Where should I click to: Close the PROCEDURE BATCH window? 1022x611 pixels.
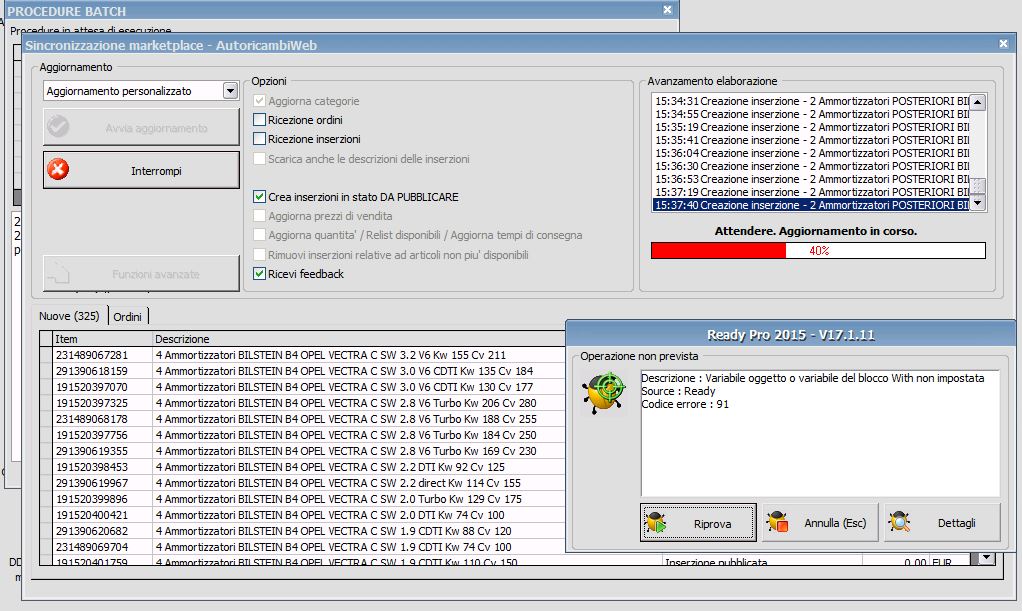tap(667, 10)
